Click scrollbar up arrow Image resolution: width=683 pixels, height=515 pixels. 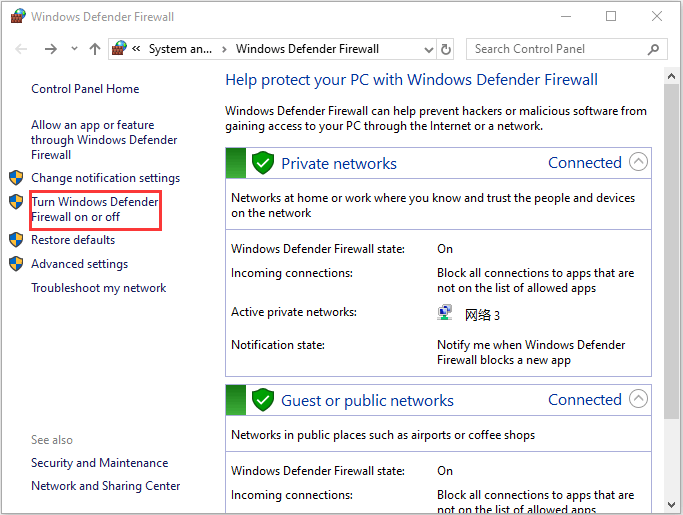point(671,76)
